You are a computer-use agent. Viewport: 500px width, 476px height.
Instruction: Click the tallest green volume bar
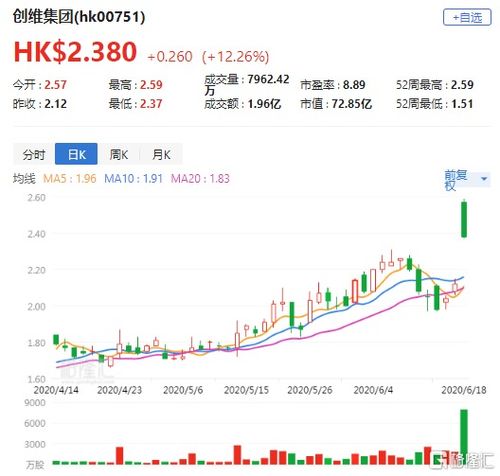click(x=464, y=437)
